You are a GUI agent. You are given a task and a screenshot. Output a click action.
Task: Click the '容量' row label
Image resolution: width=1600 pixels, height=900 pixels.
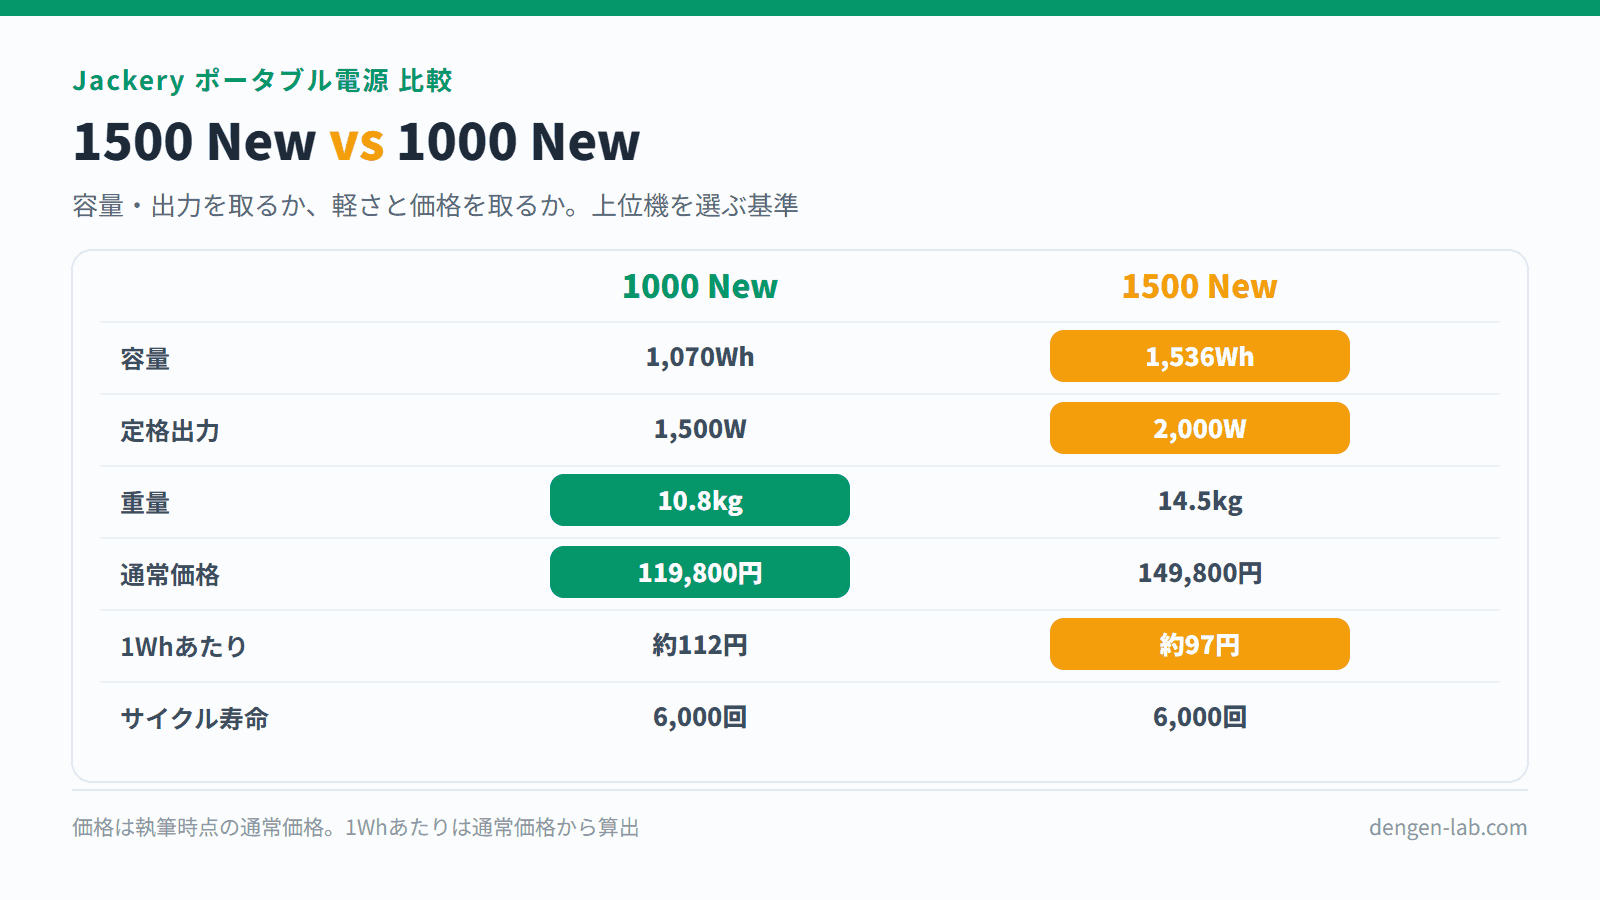click(x=145, y=358)
